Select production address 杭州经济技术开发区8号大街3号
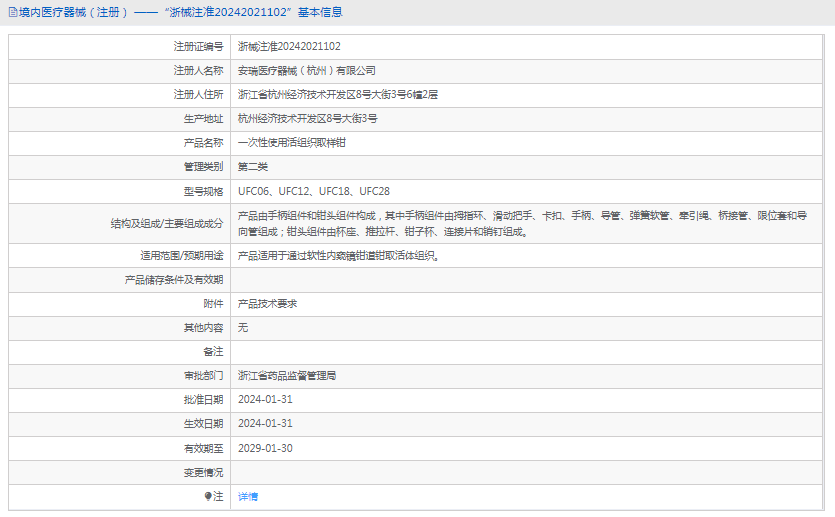The image size is (835, 517). (307, 119)
